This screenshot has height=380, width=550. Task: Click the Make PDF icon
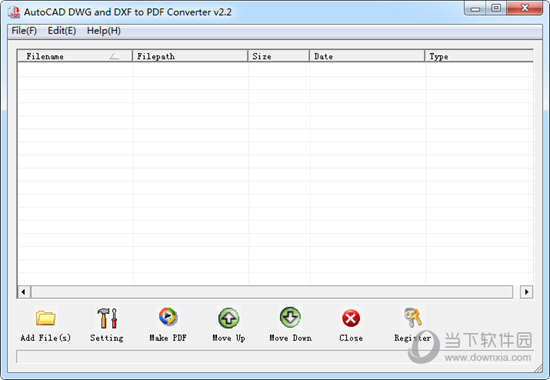coord(168,316)
